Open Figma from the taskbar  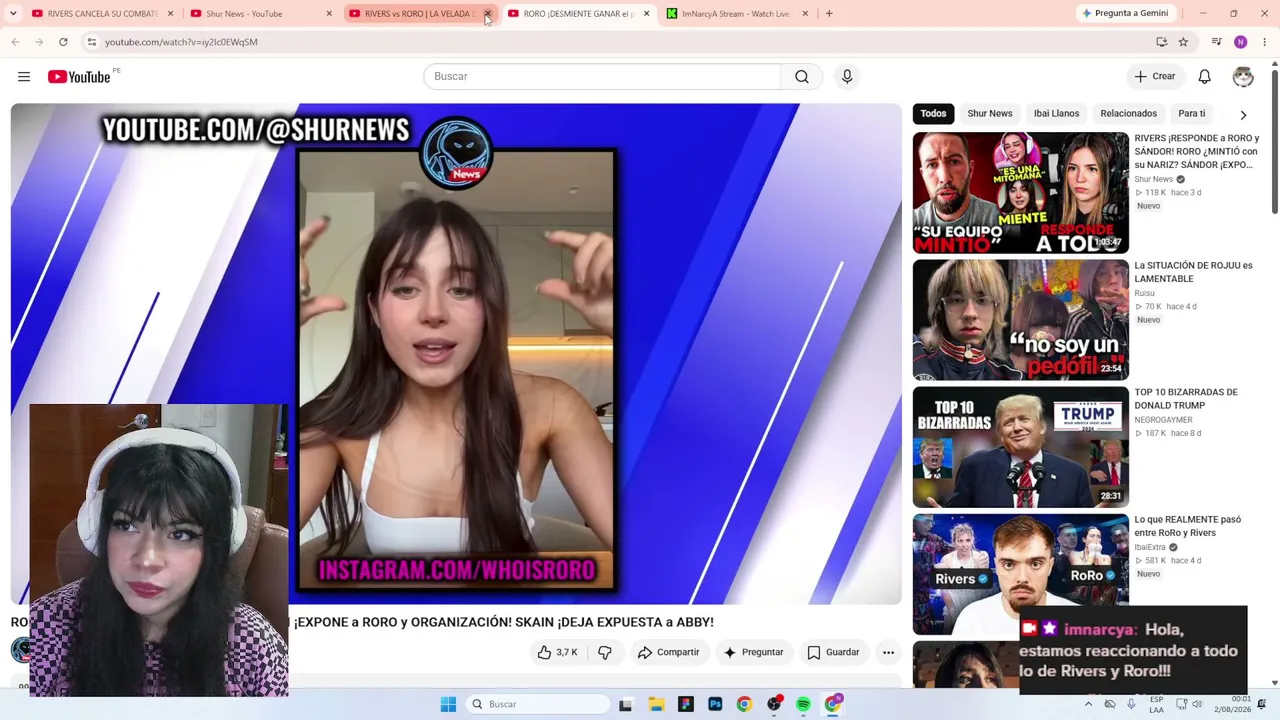tap(686, 704)
